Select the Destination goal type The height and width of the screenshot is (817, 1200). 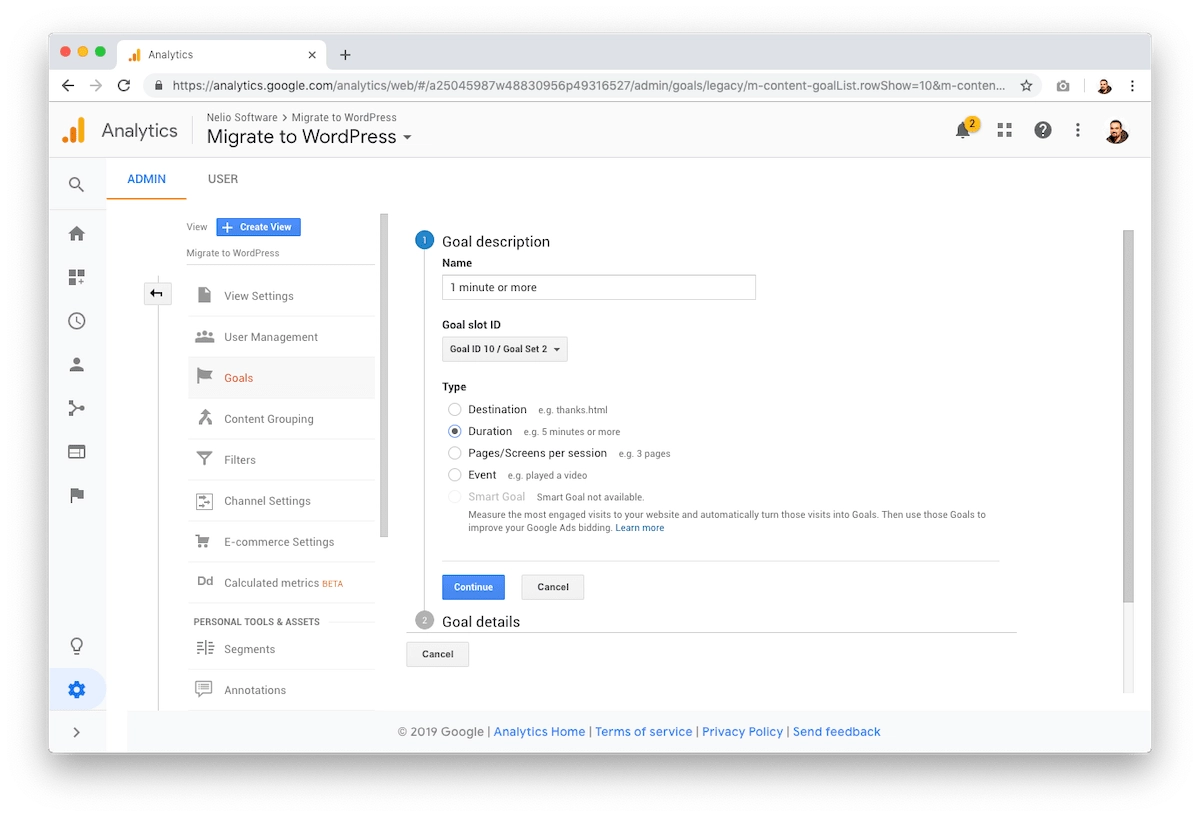point(454,409)
